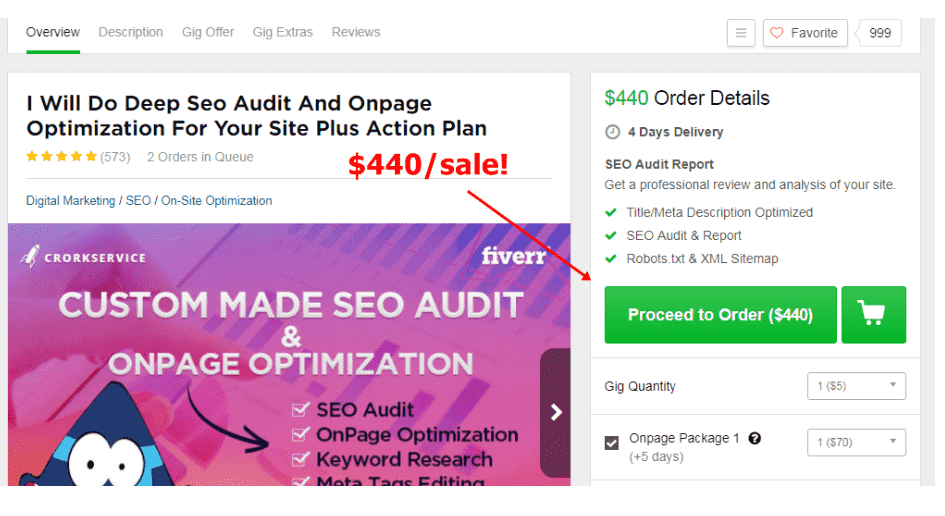Open the Gig Offer tab
This screenshot has width=945, height=516.
(x=208, y=32)
